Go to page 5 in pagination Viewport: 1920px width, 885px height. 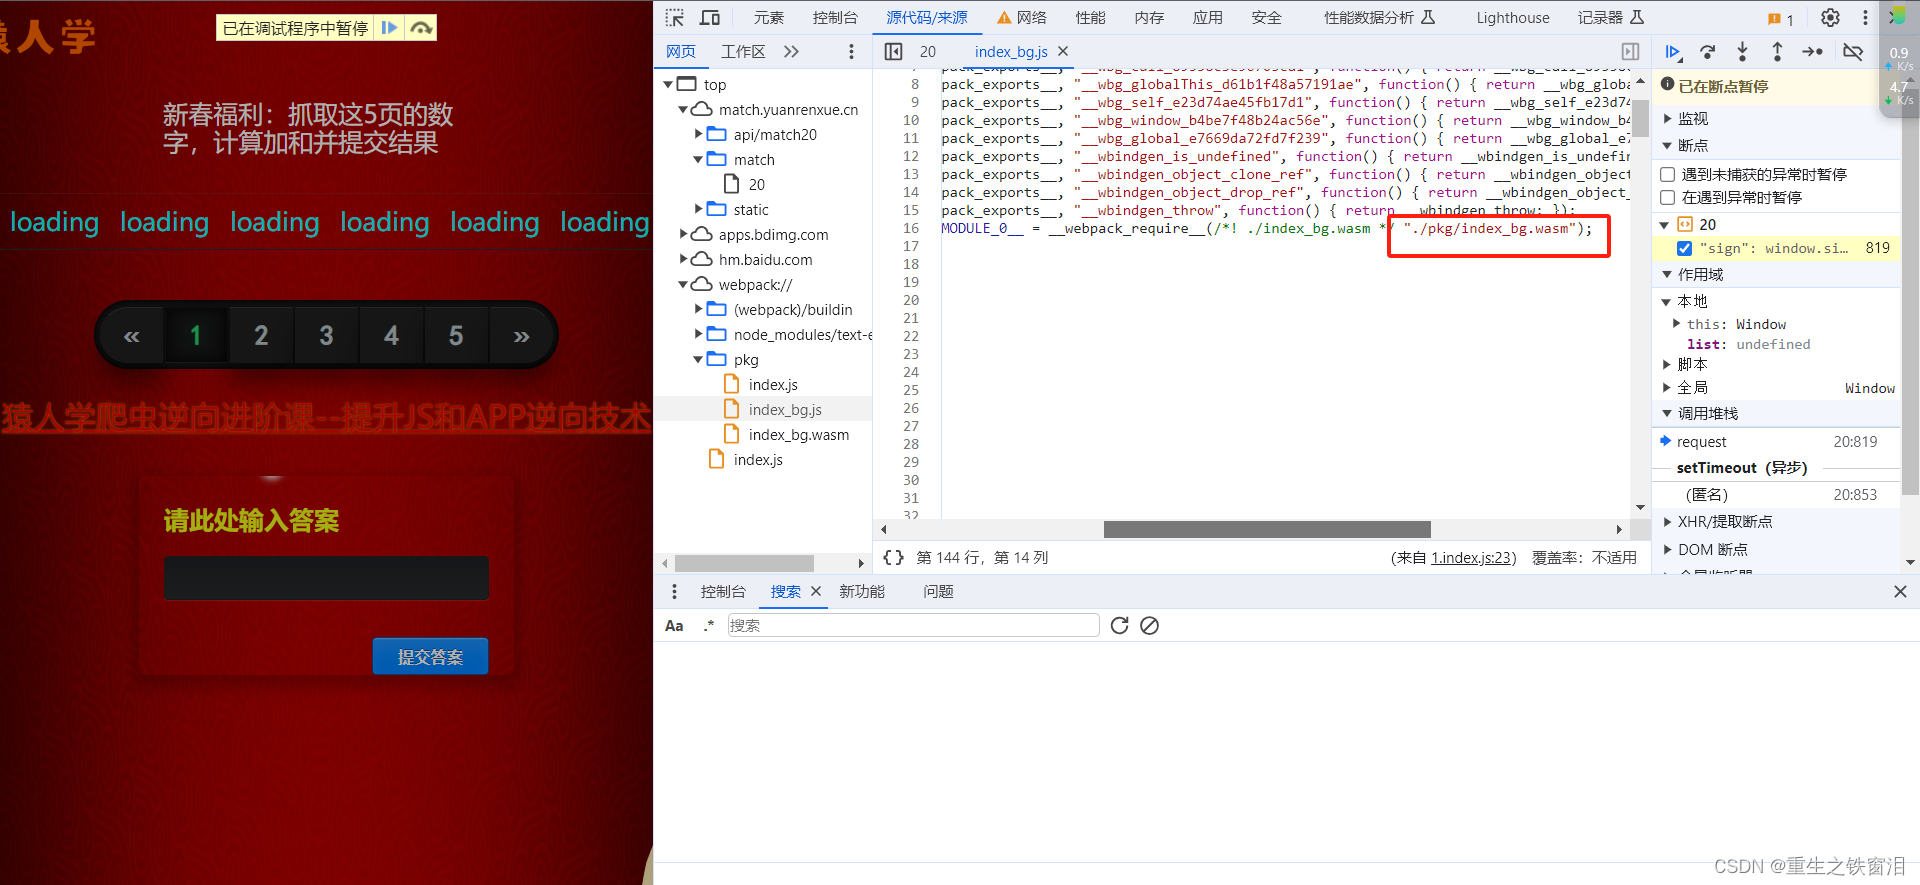(456, 336)
